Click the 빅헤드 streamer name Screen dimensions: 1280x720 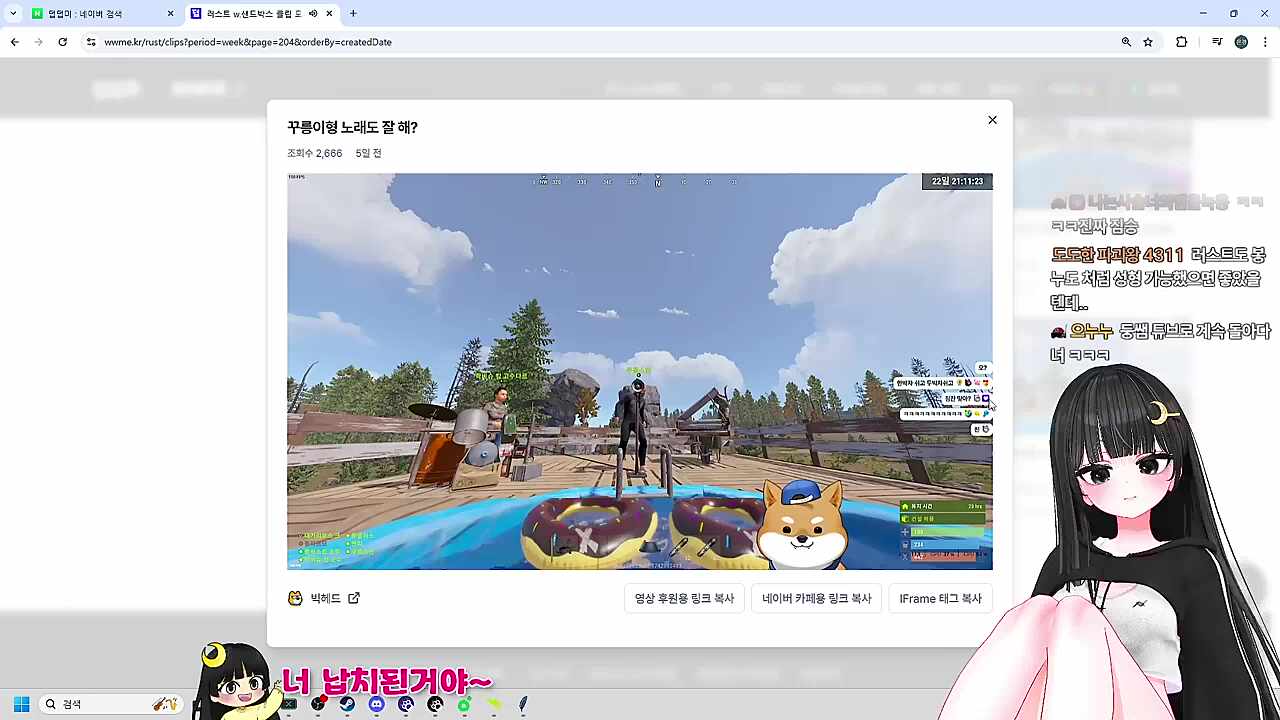click(x=325, y=598)
